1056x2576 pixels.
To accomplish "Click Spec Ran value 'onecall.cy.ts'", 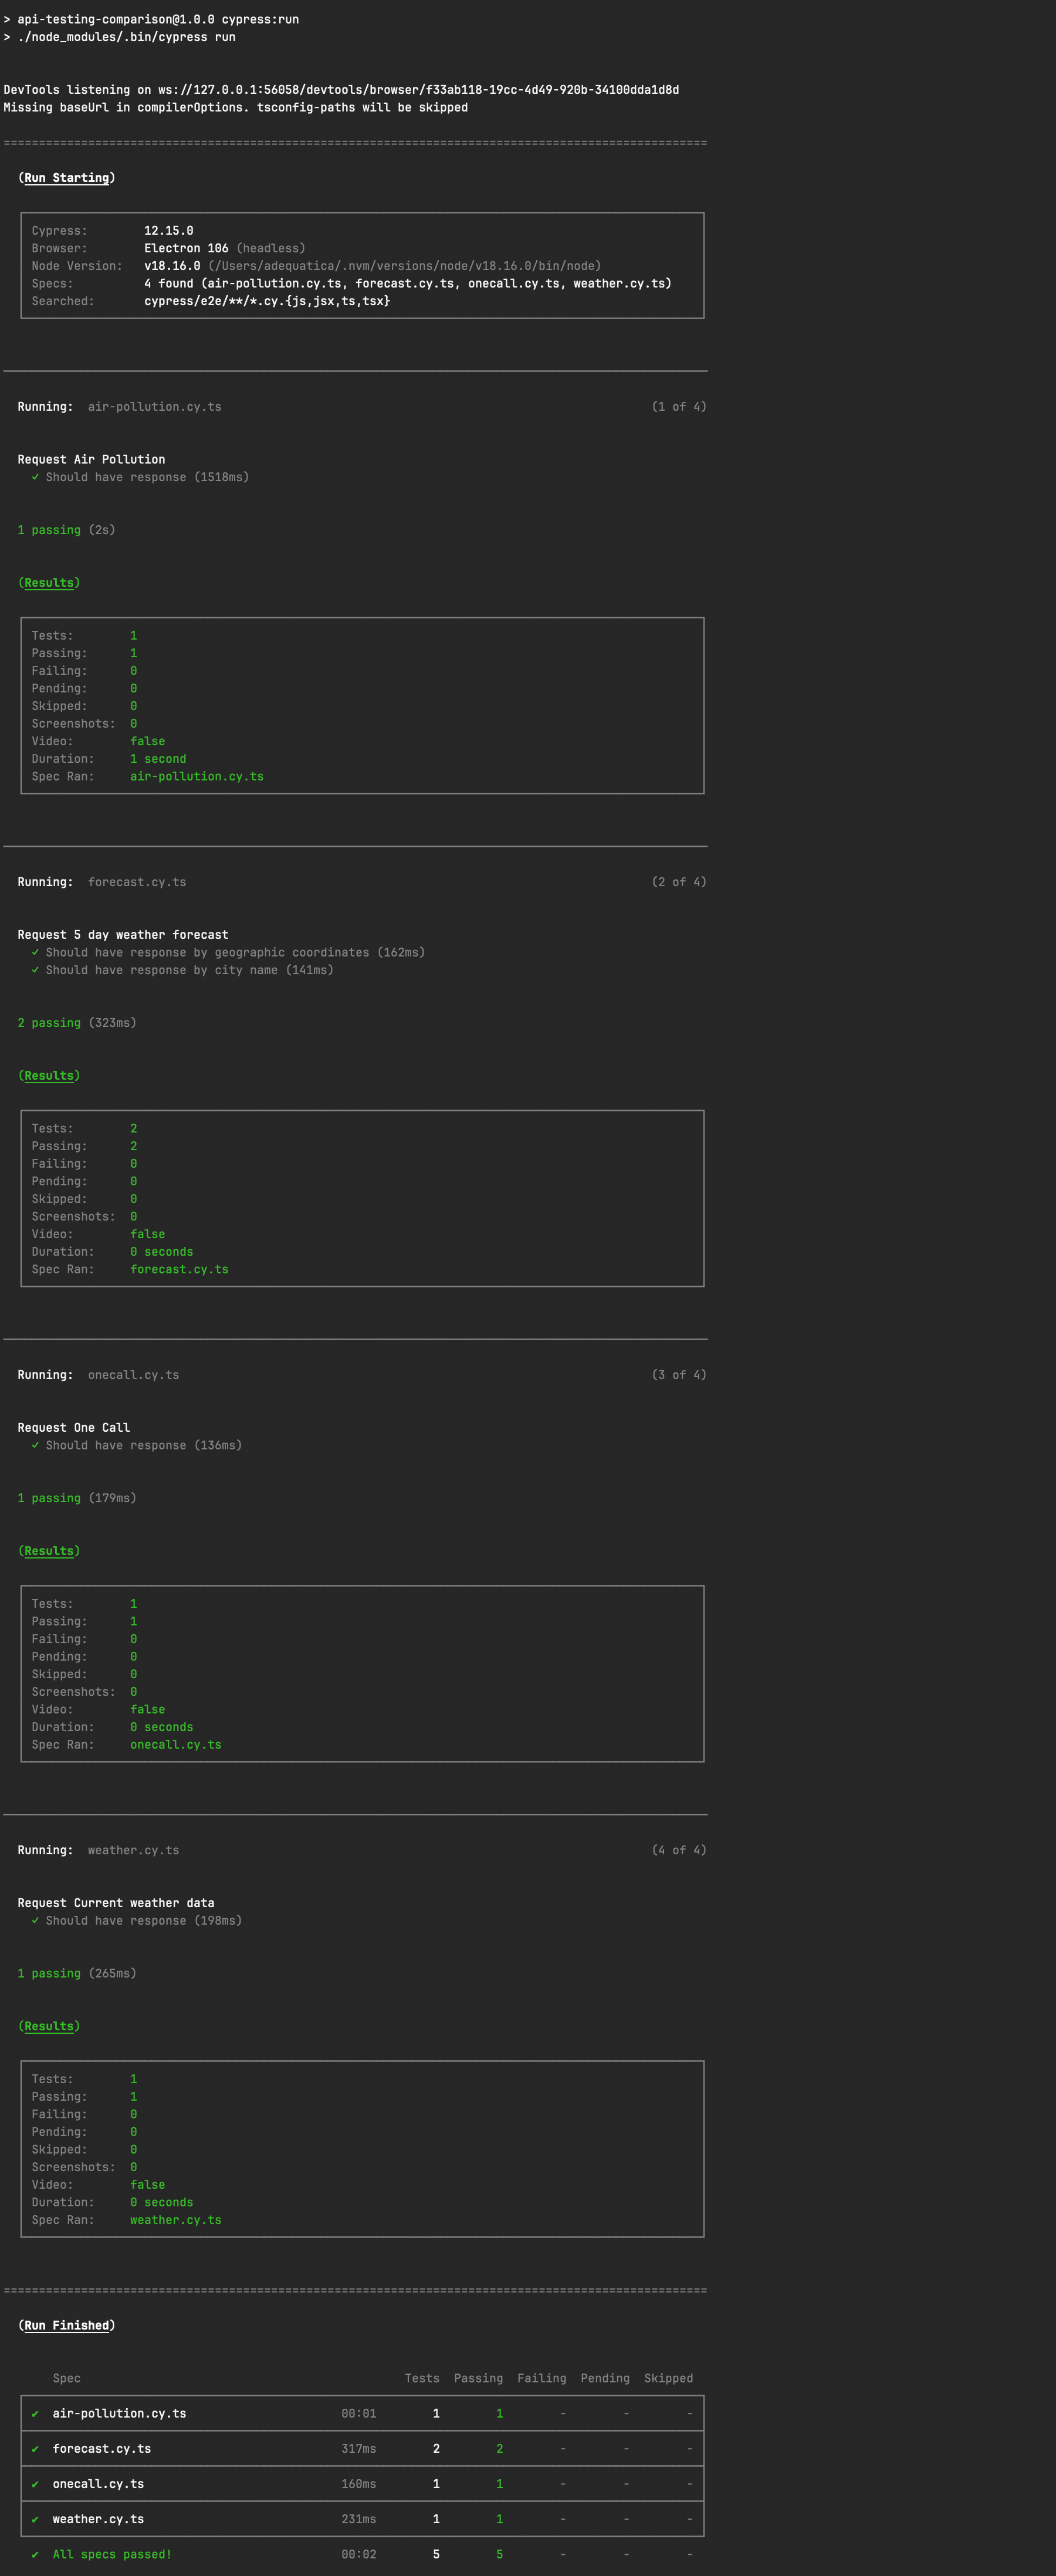I will [176, 1745].
